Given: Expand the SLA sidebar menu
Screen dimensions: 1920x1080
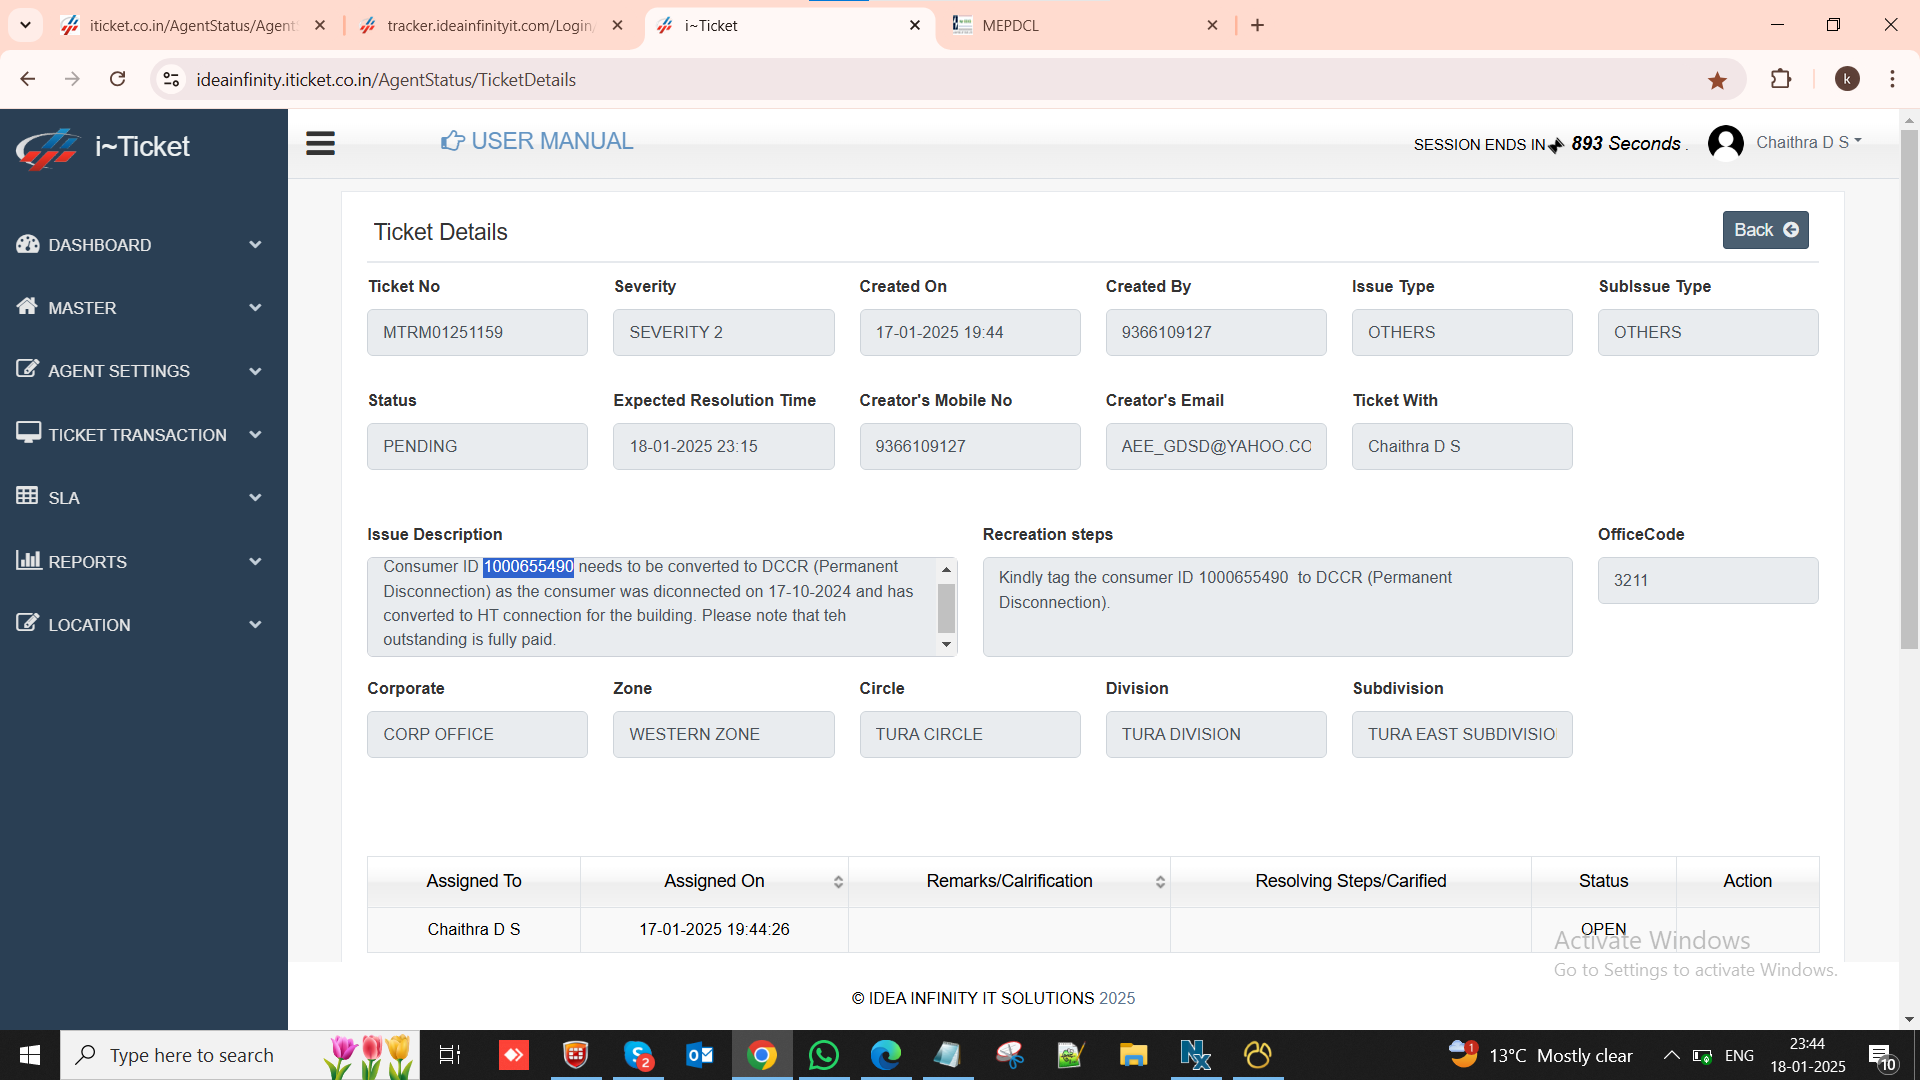Looking at the screenshot, I should (x=140, y=497).
